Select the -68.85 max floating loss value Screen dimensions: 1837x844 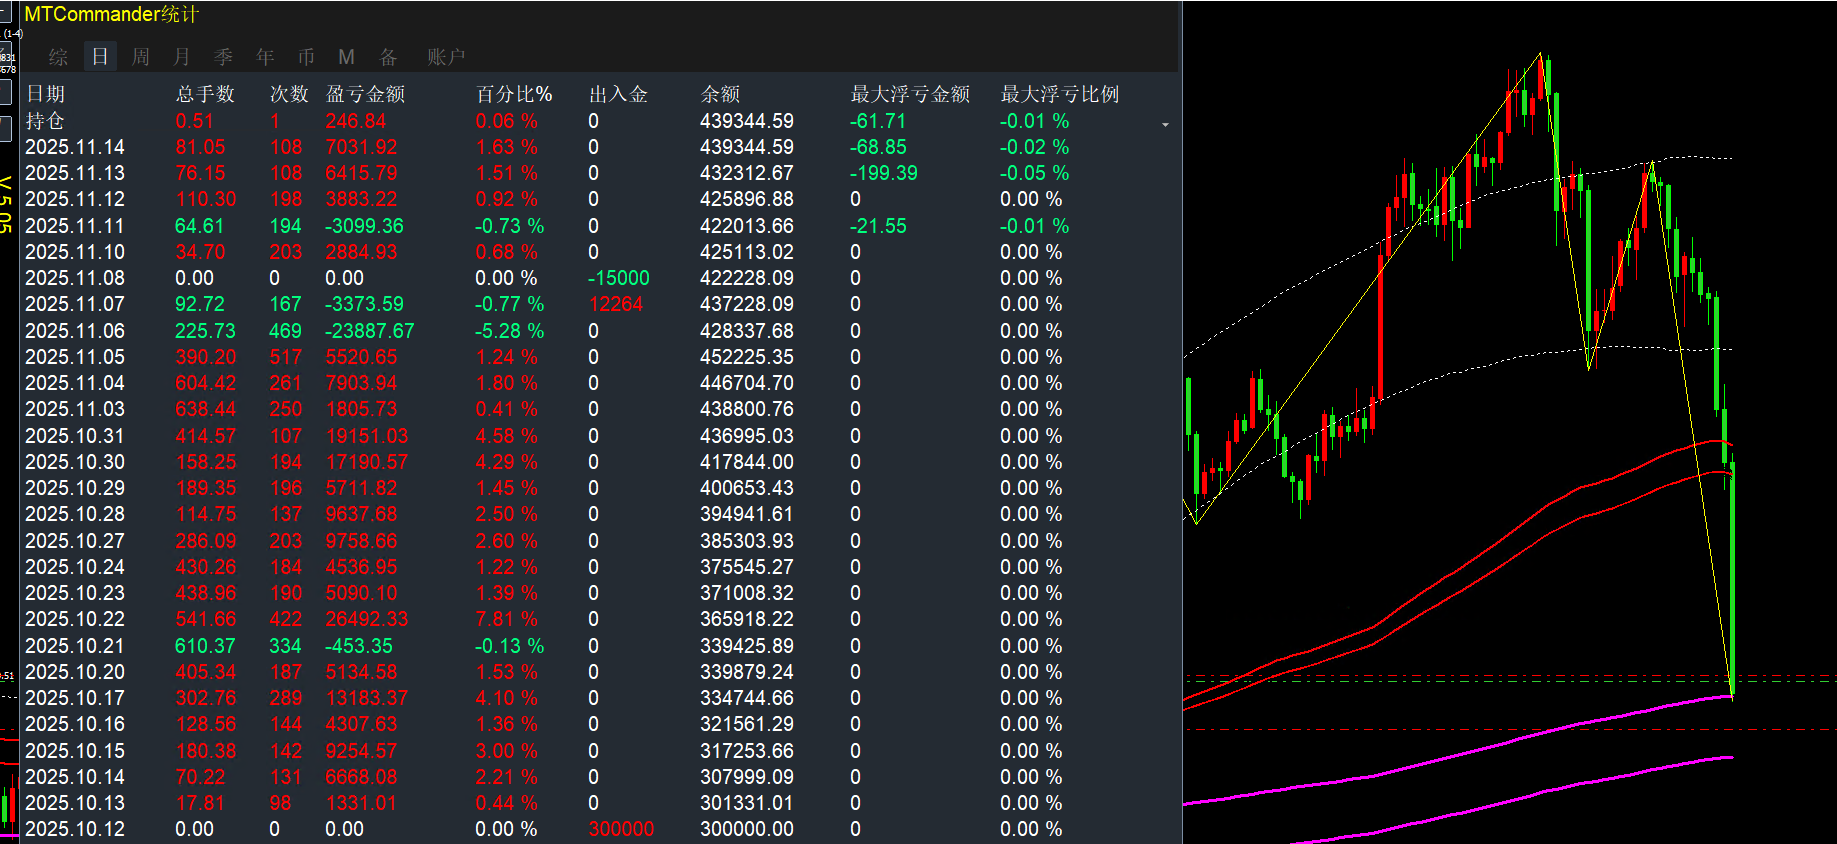click(878, 147)
